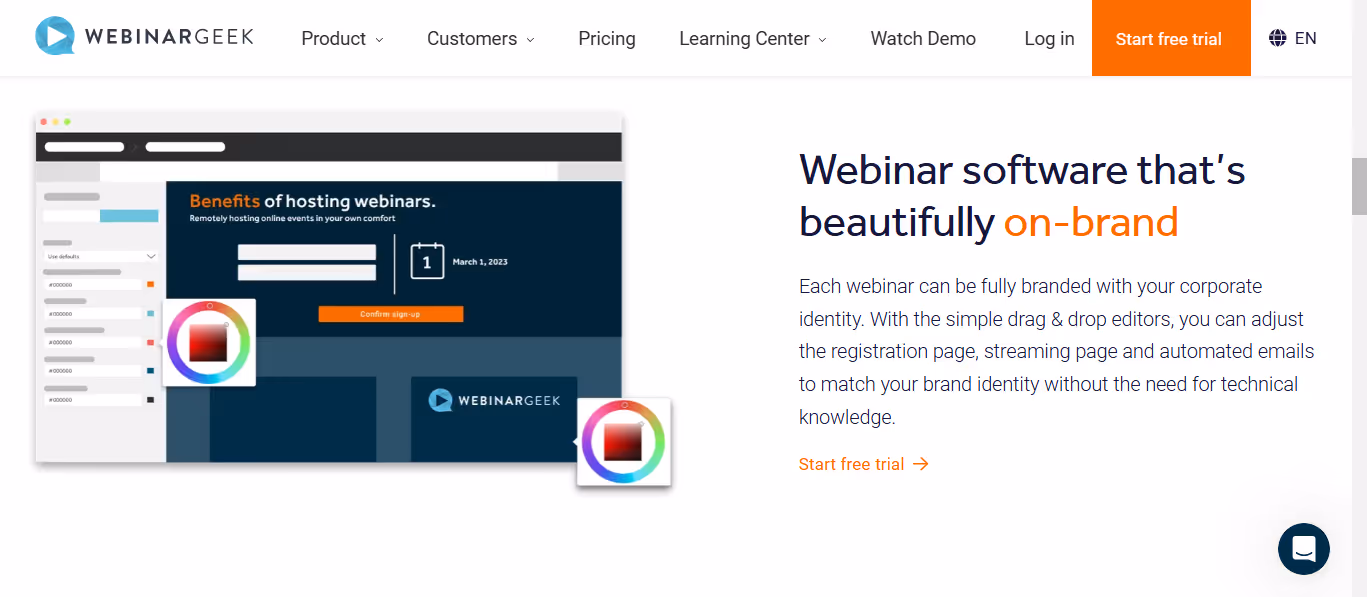The width and height of the screenshot is (1367, 597).
Task: Open the Watch Demo link
Action: click(x=923, y=38)
